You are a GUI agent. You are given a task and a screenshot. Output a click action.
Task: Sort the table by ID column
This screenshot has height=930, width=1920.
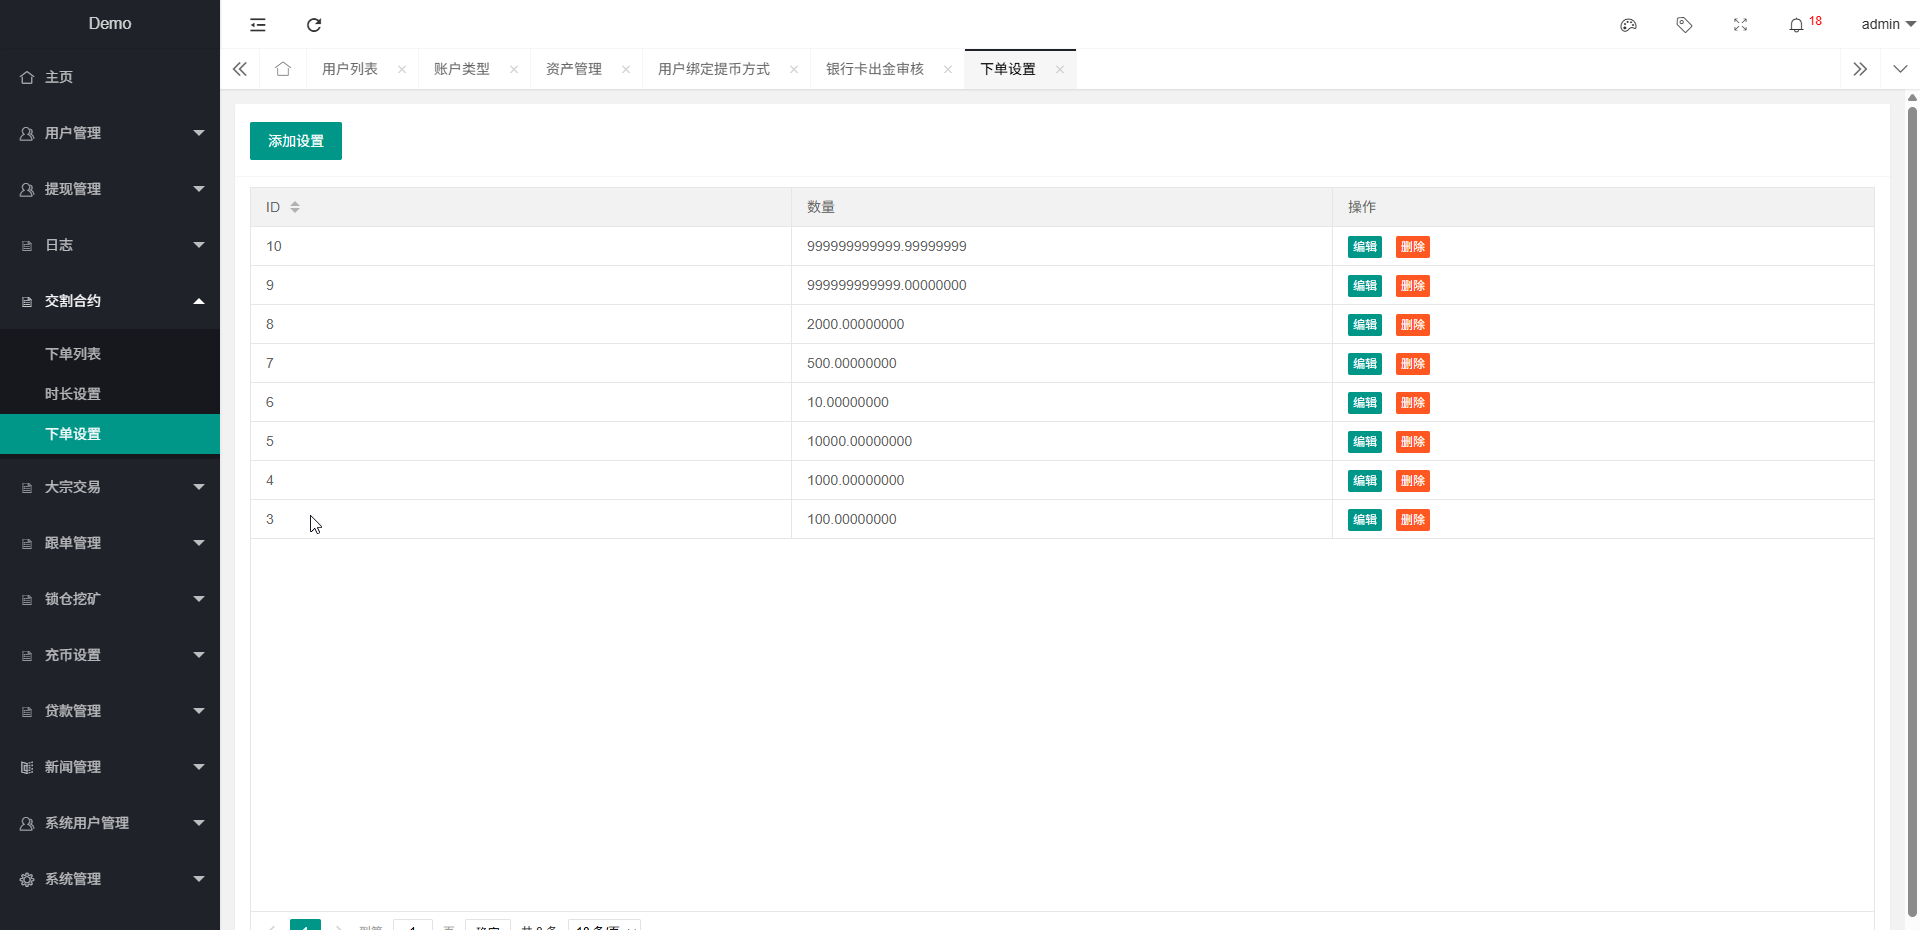pos(295,207)
